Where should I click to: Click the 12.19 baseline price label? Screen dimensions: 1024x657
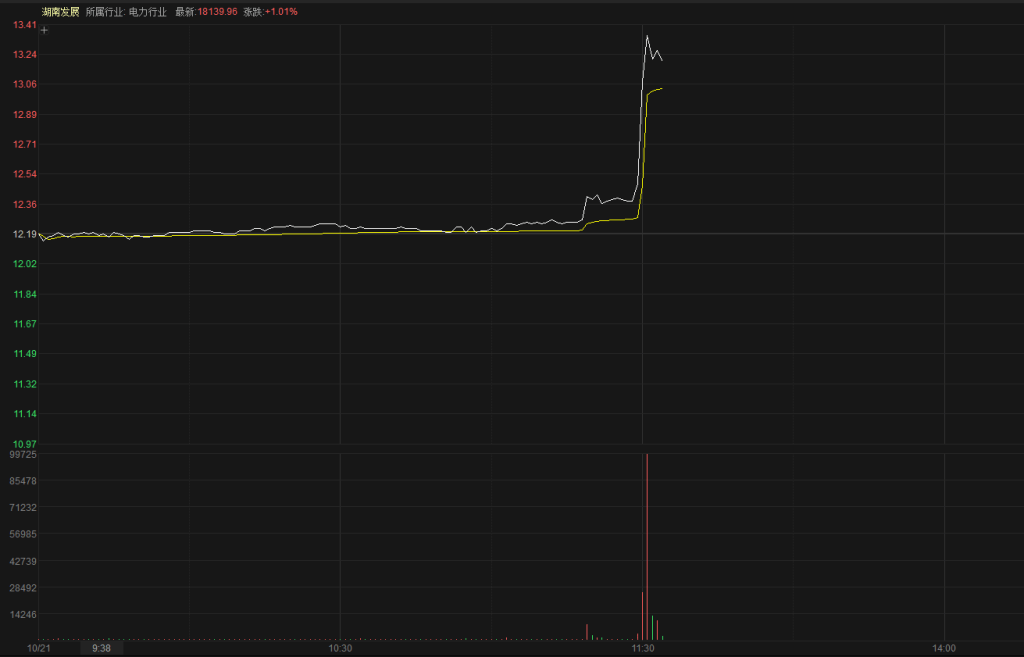(25, 234)
